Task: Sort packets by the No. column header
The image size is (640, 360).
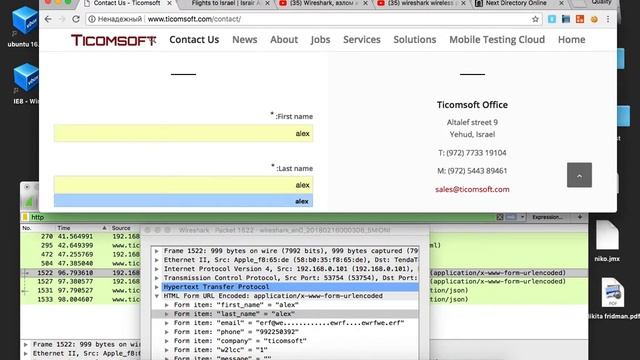Action: click(38, 228)
